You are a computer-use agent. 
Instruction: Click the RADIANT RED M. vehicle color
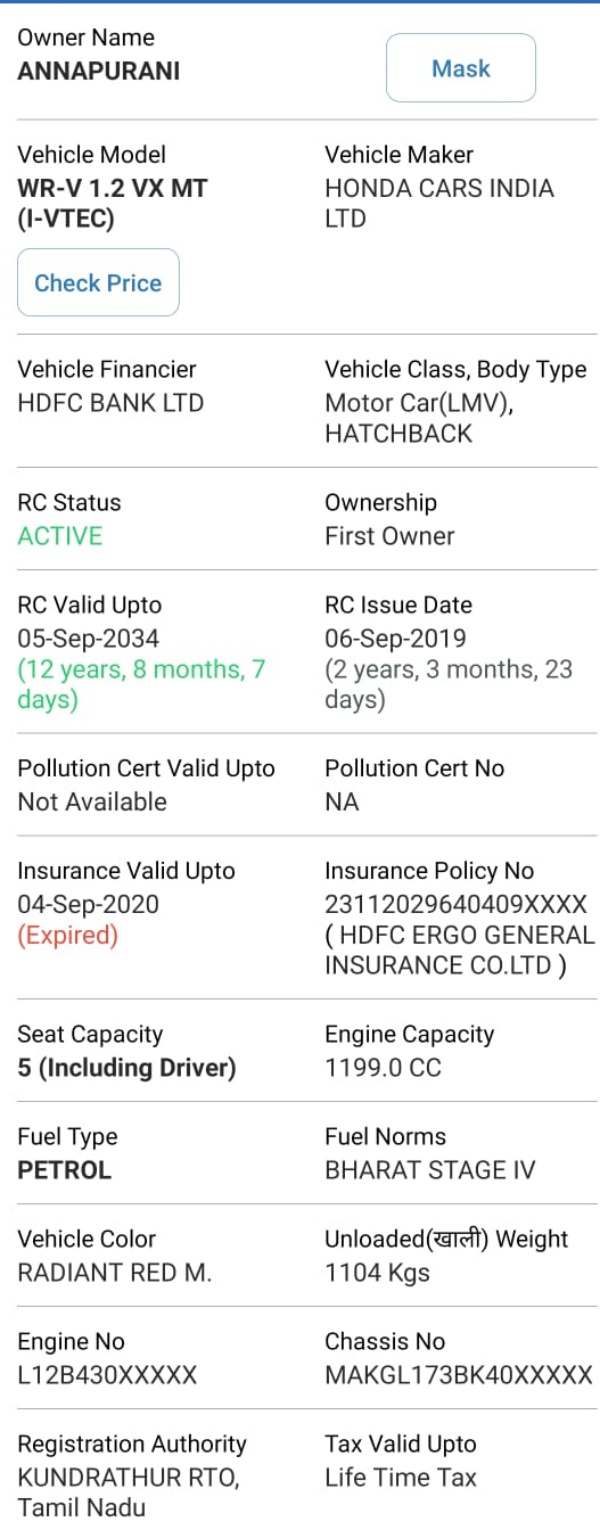tap(115, 1273)
